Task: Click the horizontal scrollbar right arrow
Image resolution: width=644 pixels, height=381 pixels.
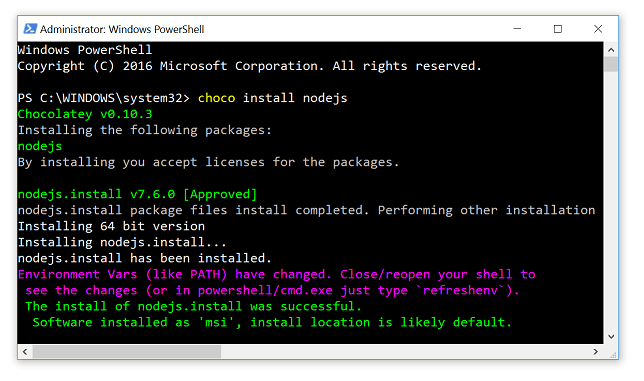Action: [x=596, y=351]
